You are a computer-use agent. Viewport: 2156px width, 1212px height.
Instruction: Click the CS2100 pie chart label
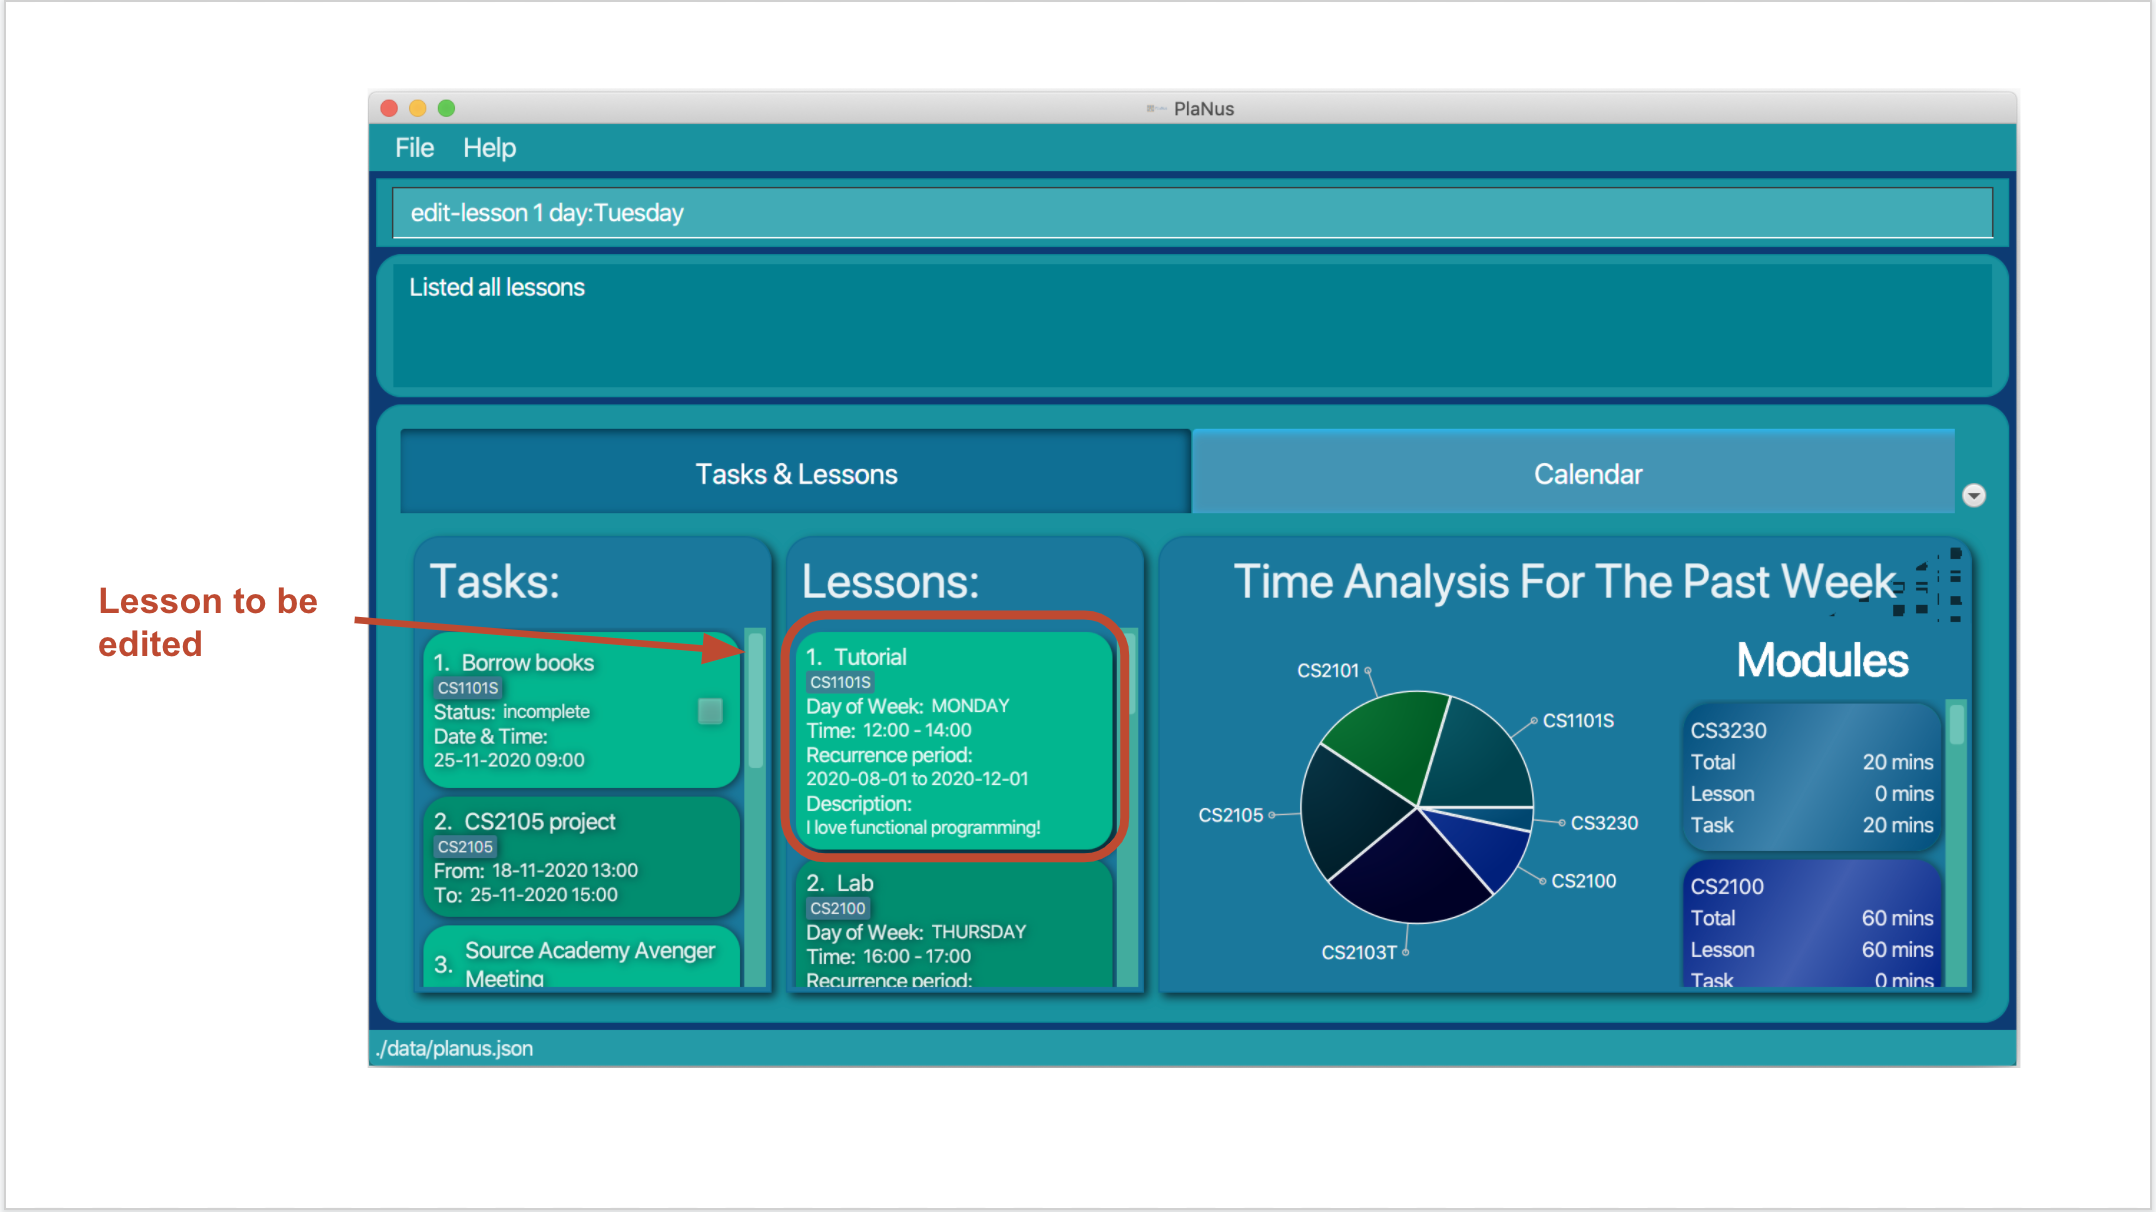click(1584, 881)
